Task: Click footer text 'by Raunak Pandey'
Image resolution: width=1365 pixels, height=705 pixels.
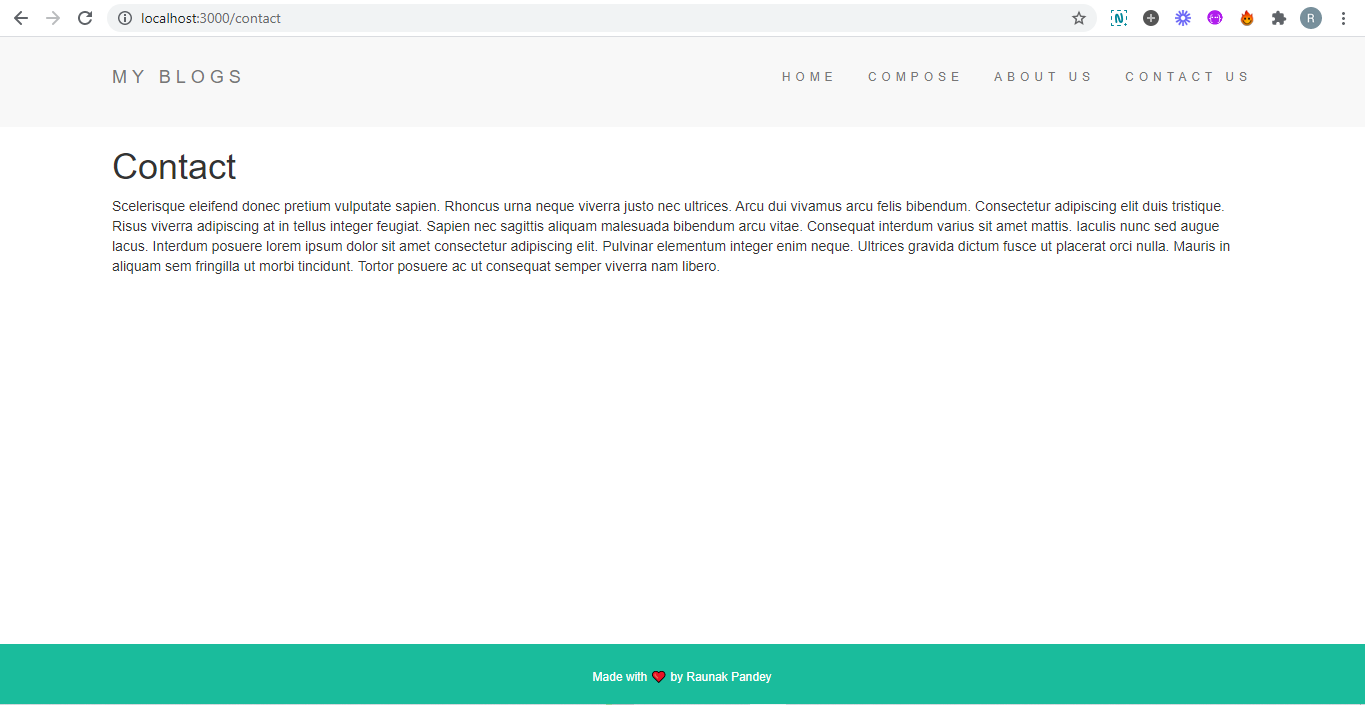Action: coord(721,677)
